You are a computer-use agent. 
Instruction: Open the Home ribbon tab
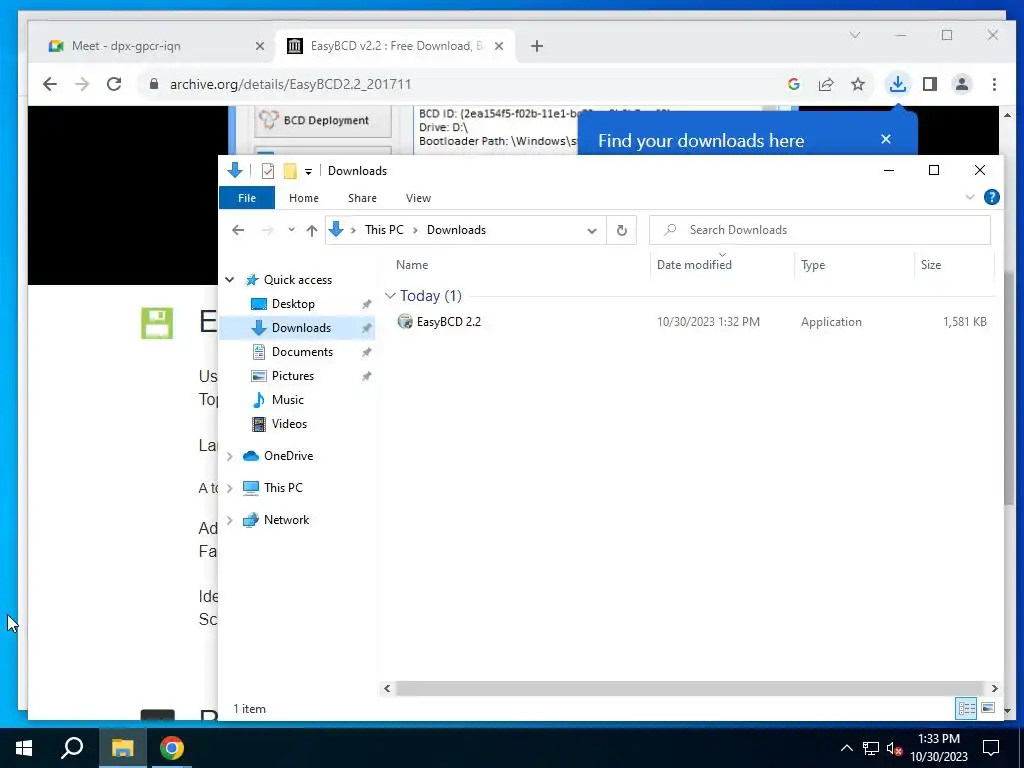(x=304, y=198)
